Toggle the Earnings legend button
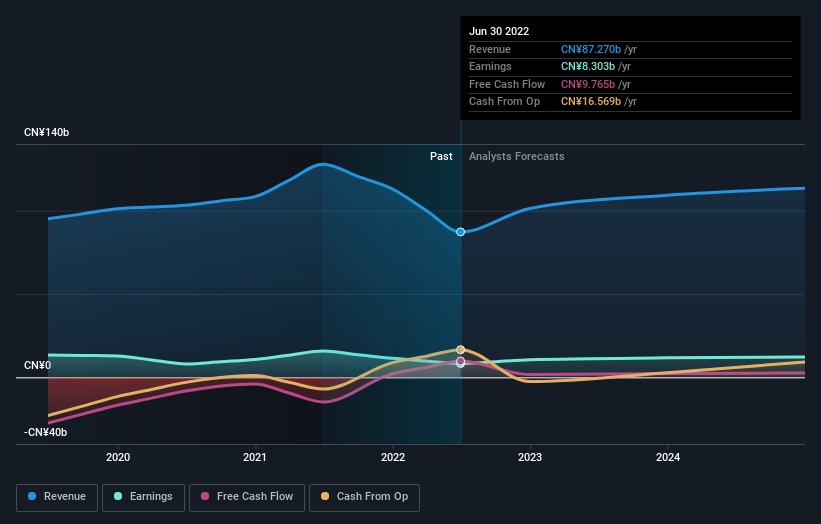This screenshot has width=821, height=524. [143, 497]
